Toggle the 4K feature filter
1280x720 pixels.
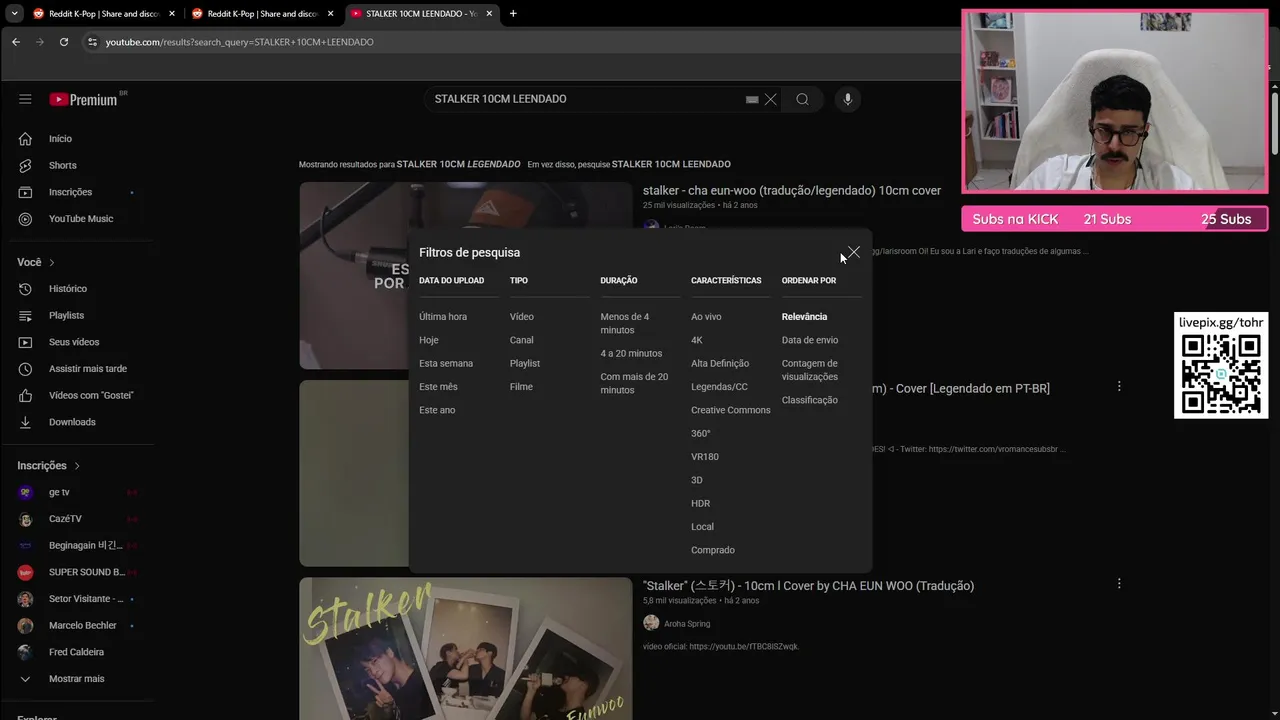[x=697, y=340]
